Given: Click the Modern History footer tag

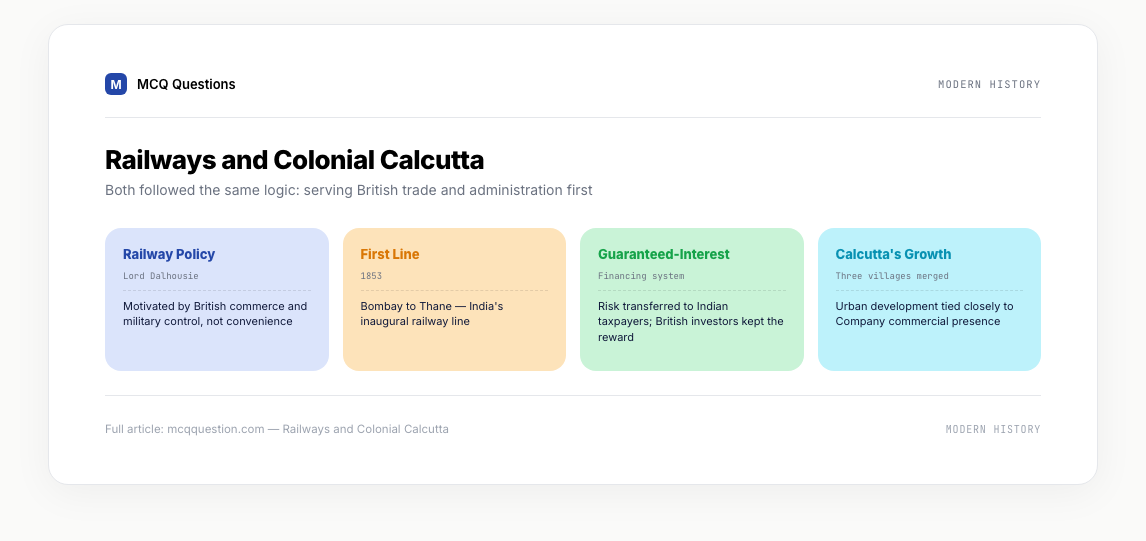Looking at the screenshot, I should 993,429.
